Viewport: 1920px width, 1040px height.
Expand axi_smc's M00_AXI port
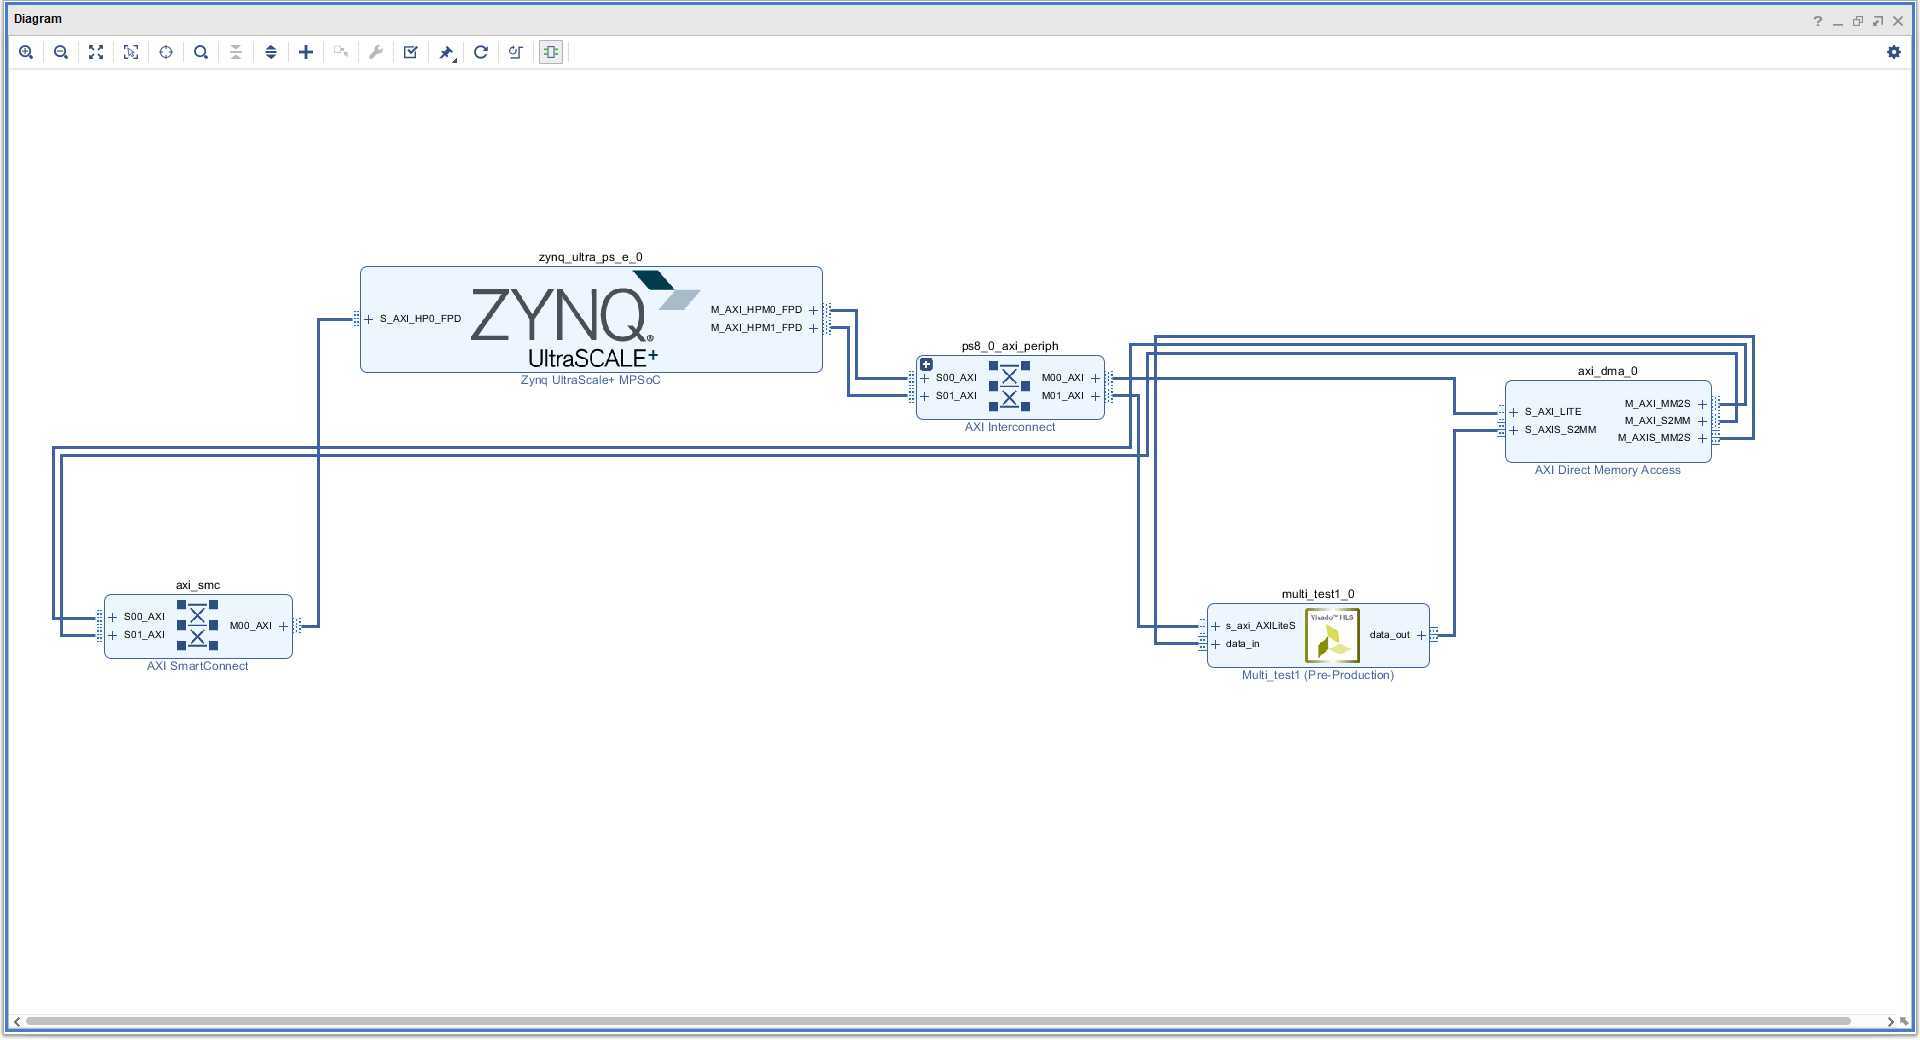[283, 626]
